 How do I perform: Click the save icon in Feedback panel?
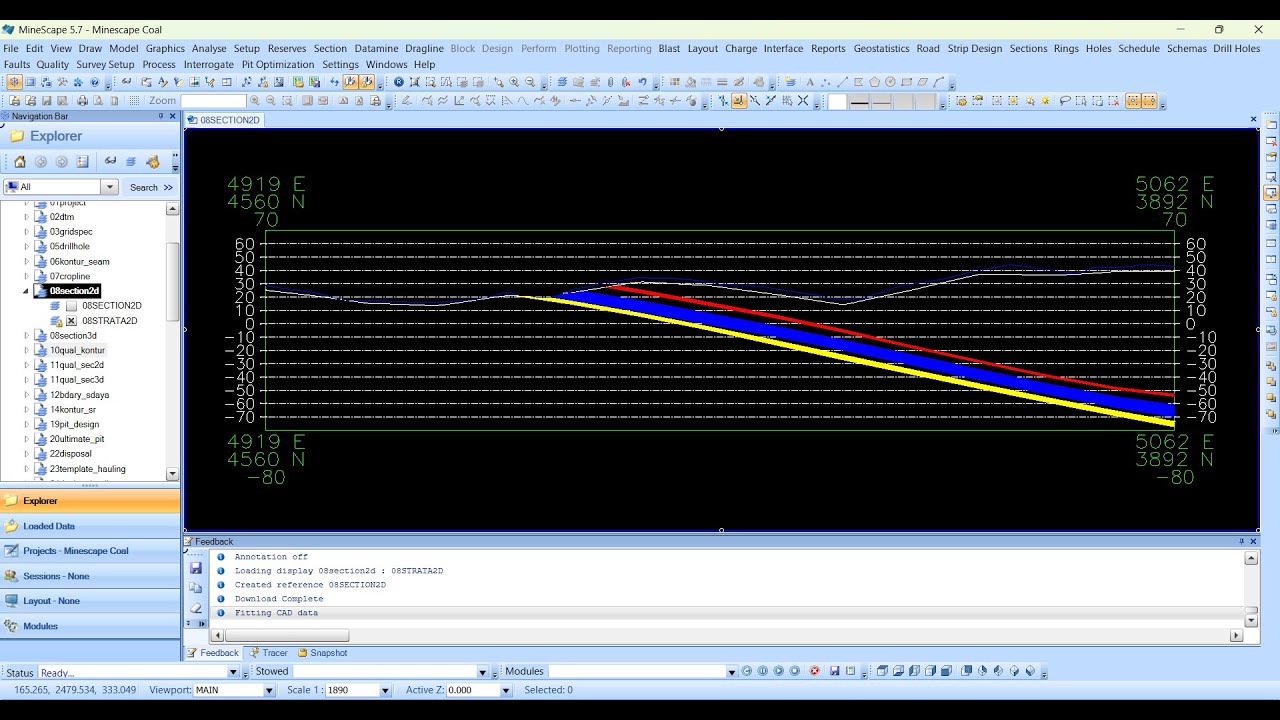(x=196, y=568)
